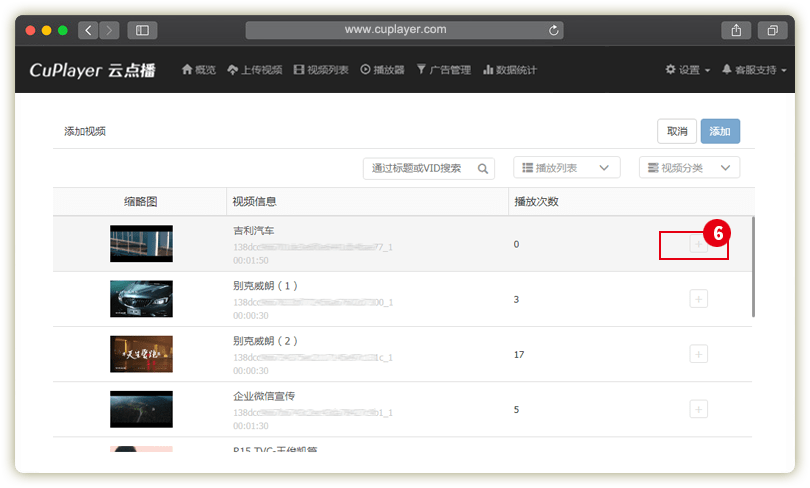Go to 上传视频 in navigation

[x=255, y=70]
